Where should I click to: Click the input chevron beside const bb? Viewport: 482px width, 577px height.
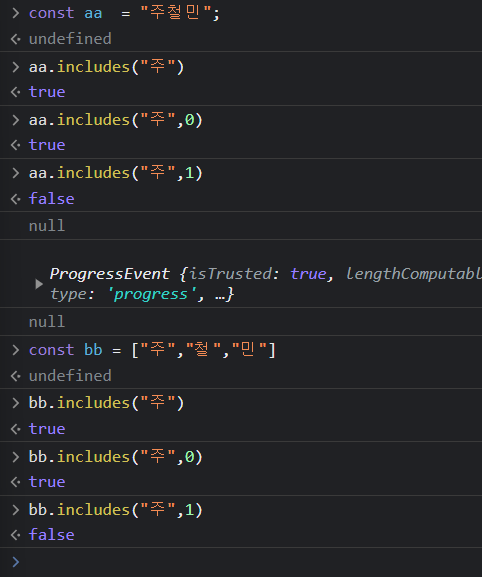[15, 350]
